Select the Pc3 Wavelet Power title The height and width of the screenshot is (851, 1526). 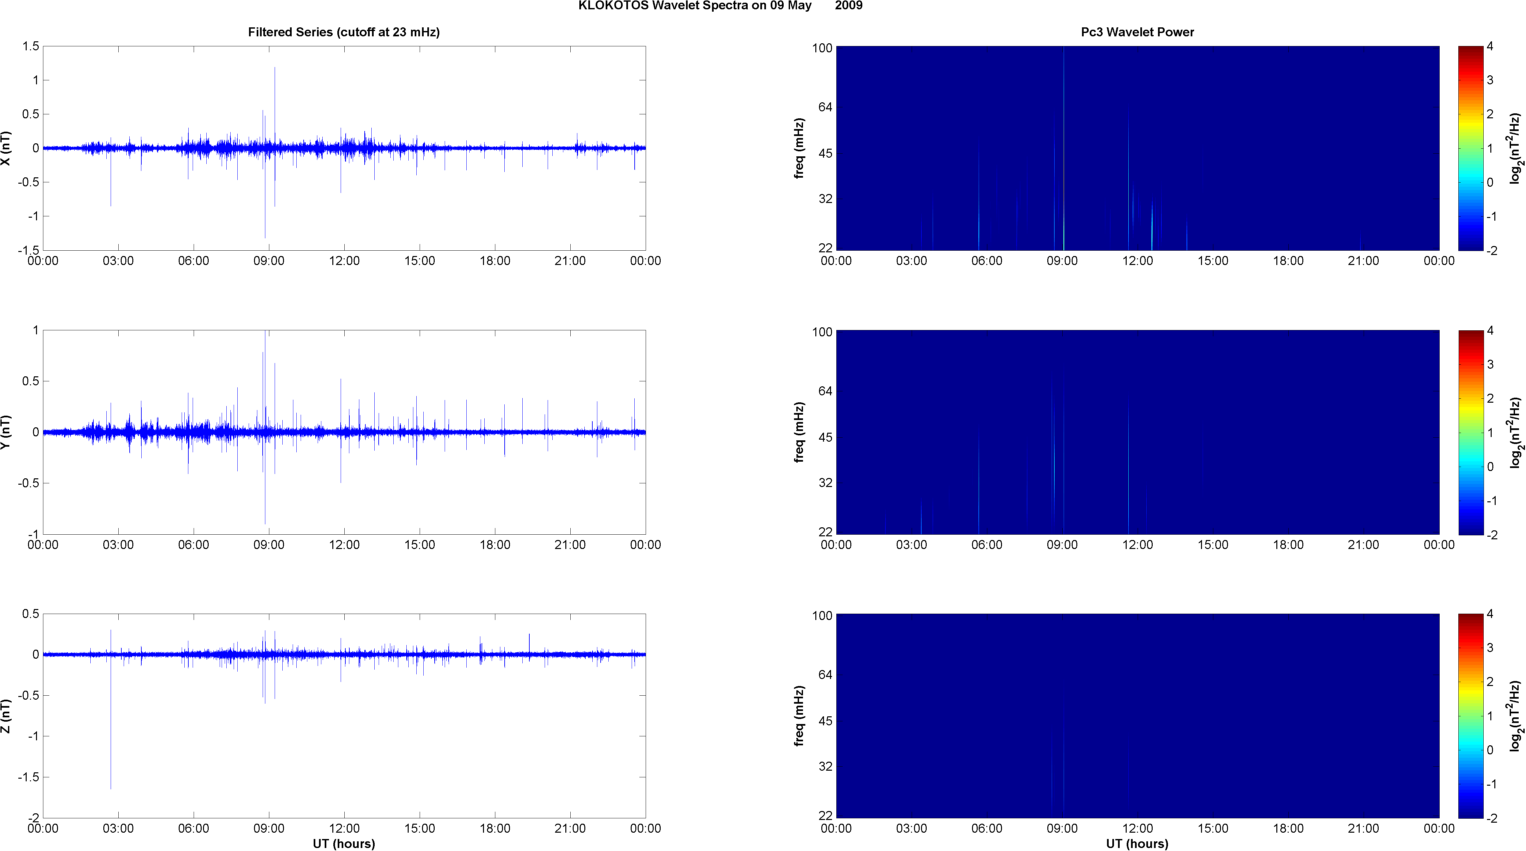[x=1137, y=32]
